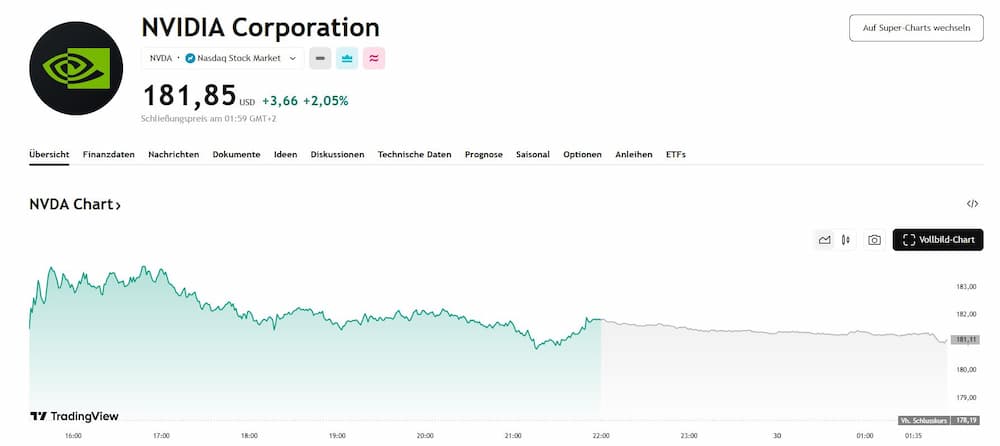Click the pink approximately-equal badge icon
The width and height of the screenshot is (1000, 446).
tap(374, 58)
